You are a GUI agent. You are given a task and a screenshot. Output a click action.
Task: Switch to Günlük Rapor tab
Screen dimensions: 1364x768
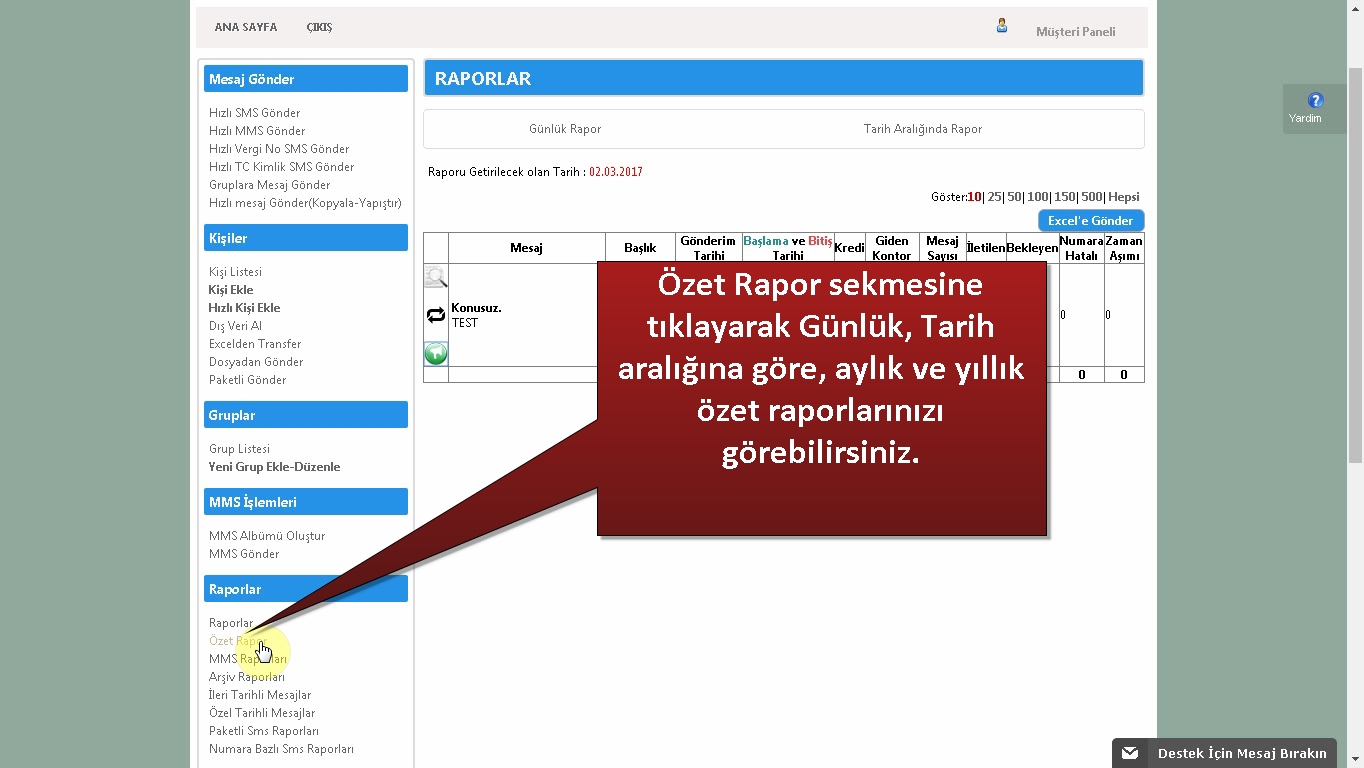coord(565,129)
